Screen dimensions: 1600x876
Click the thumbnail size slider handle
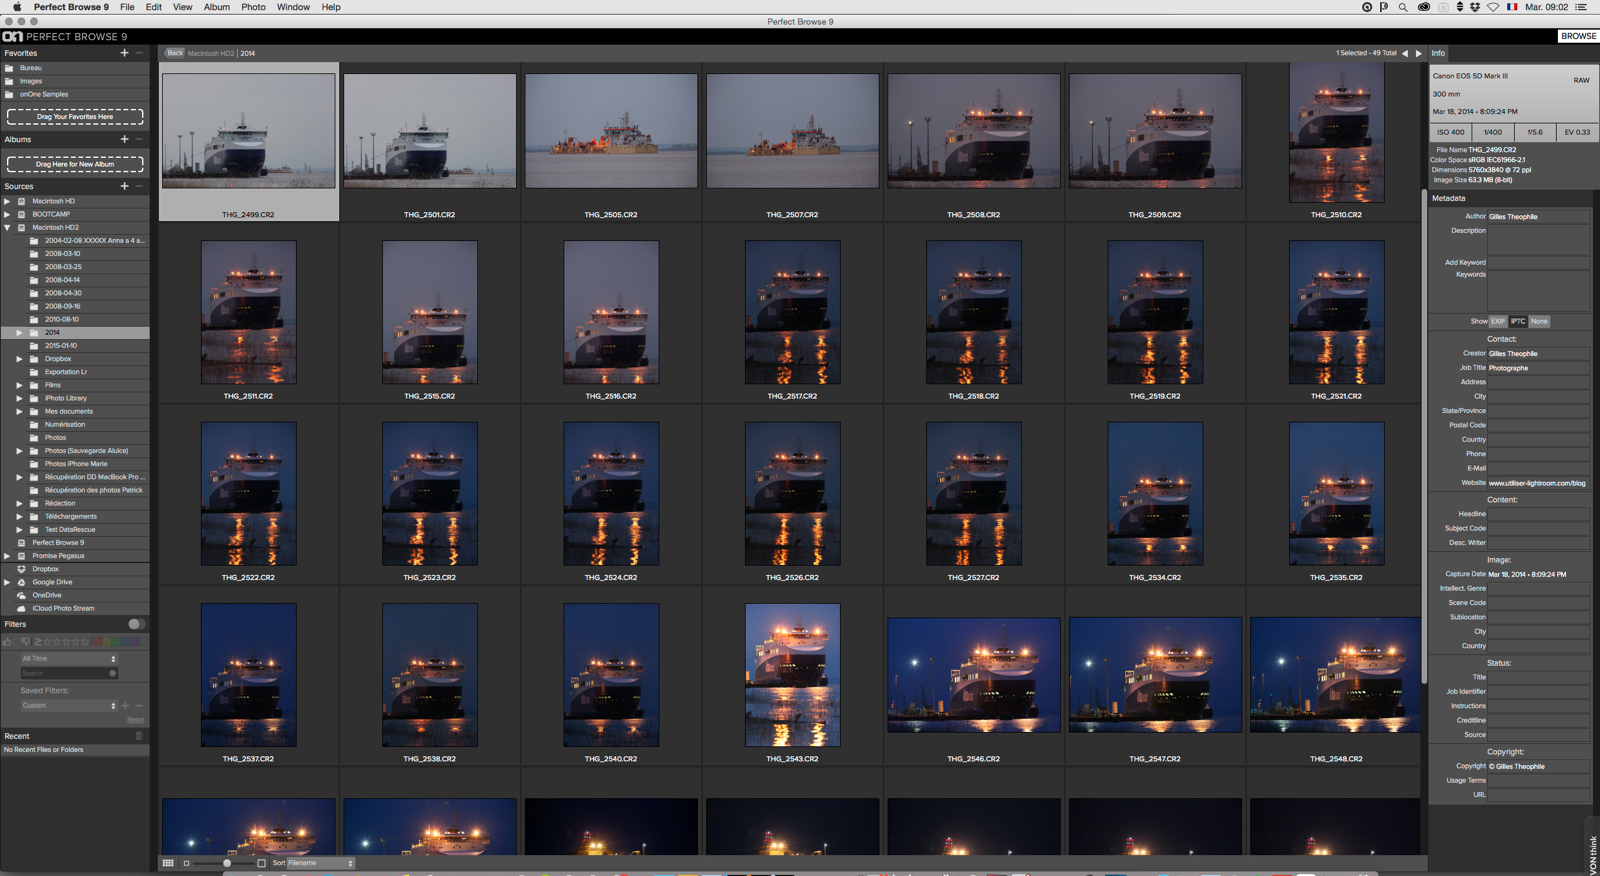[x=227, y=863]
